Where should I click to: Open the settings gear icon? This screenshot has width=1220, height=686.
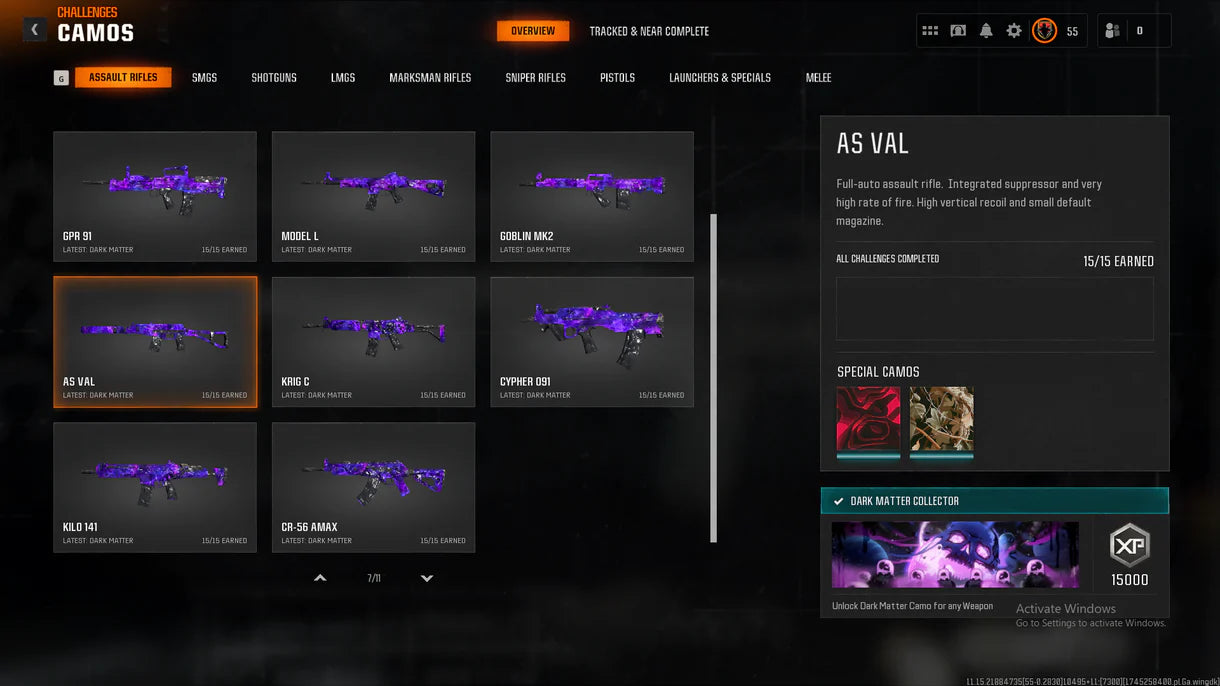click(1014, 31)
